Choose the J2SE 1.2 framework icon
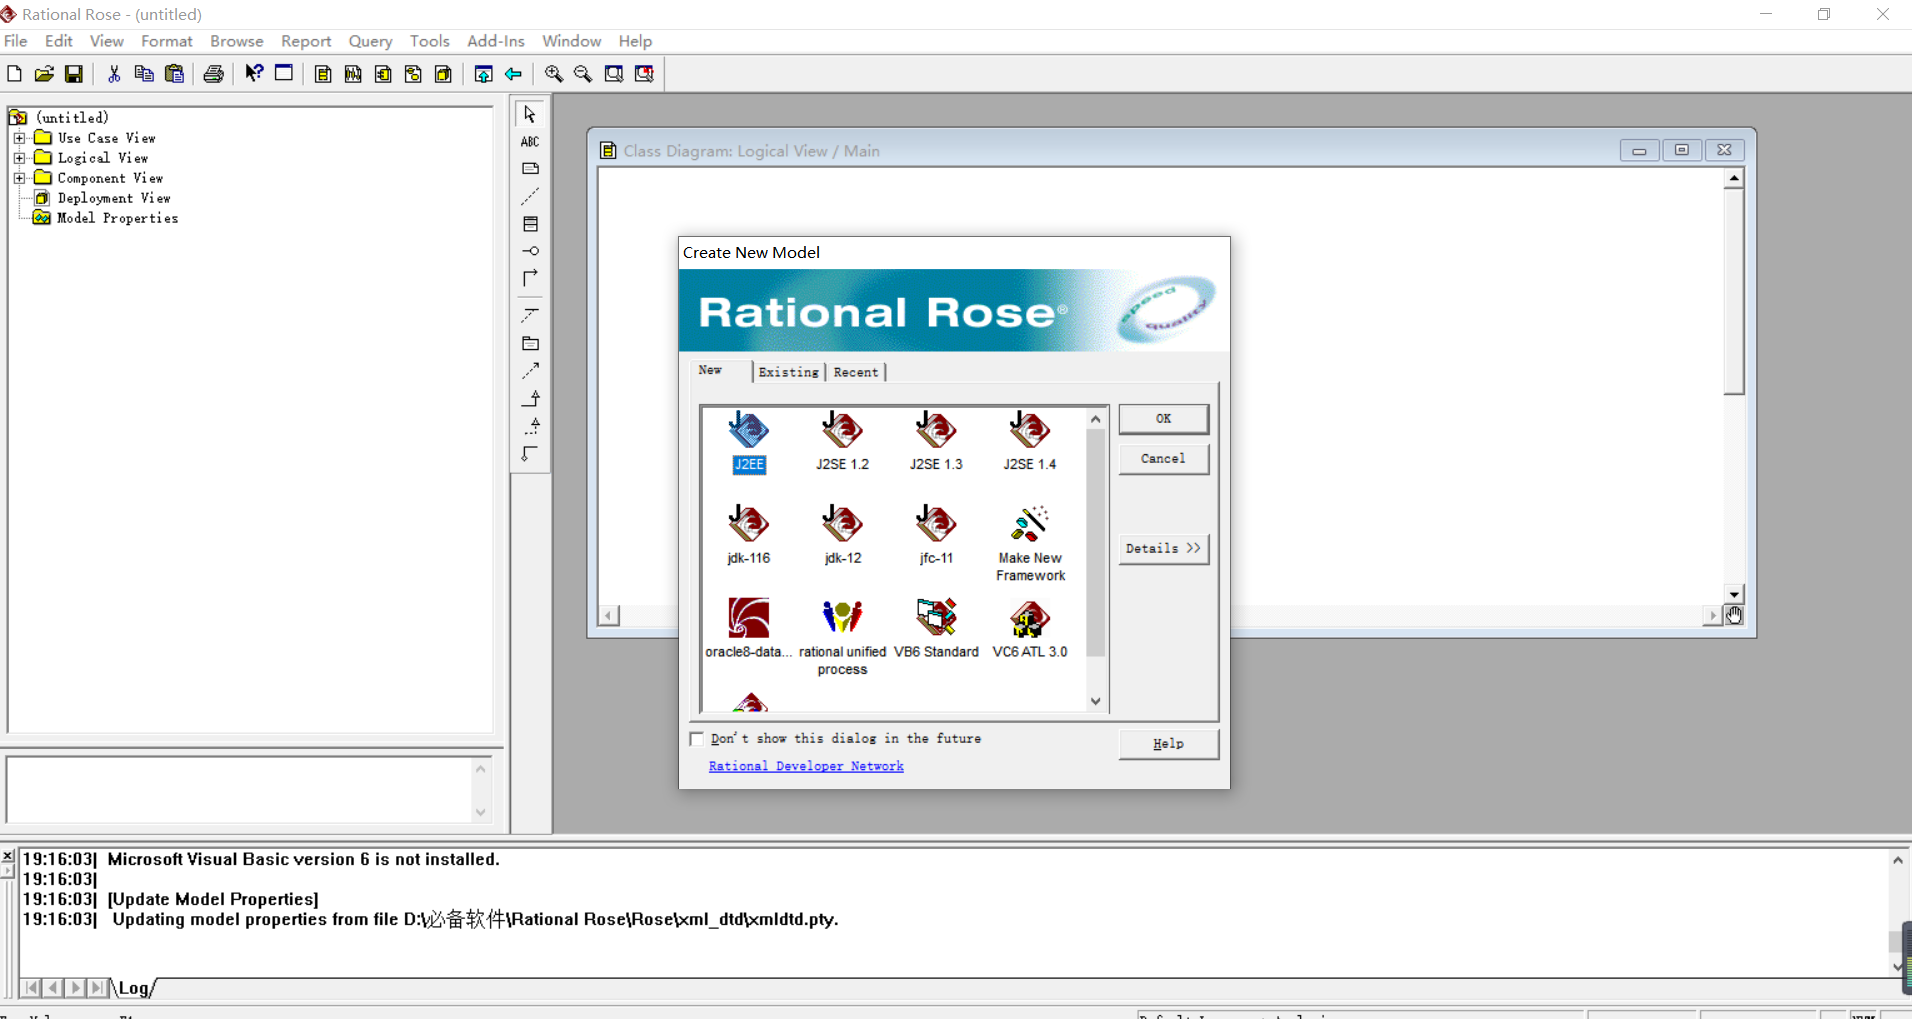Viewport: 1912px width, 1019px height. pos(842,441)
